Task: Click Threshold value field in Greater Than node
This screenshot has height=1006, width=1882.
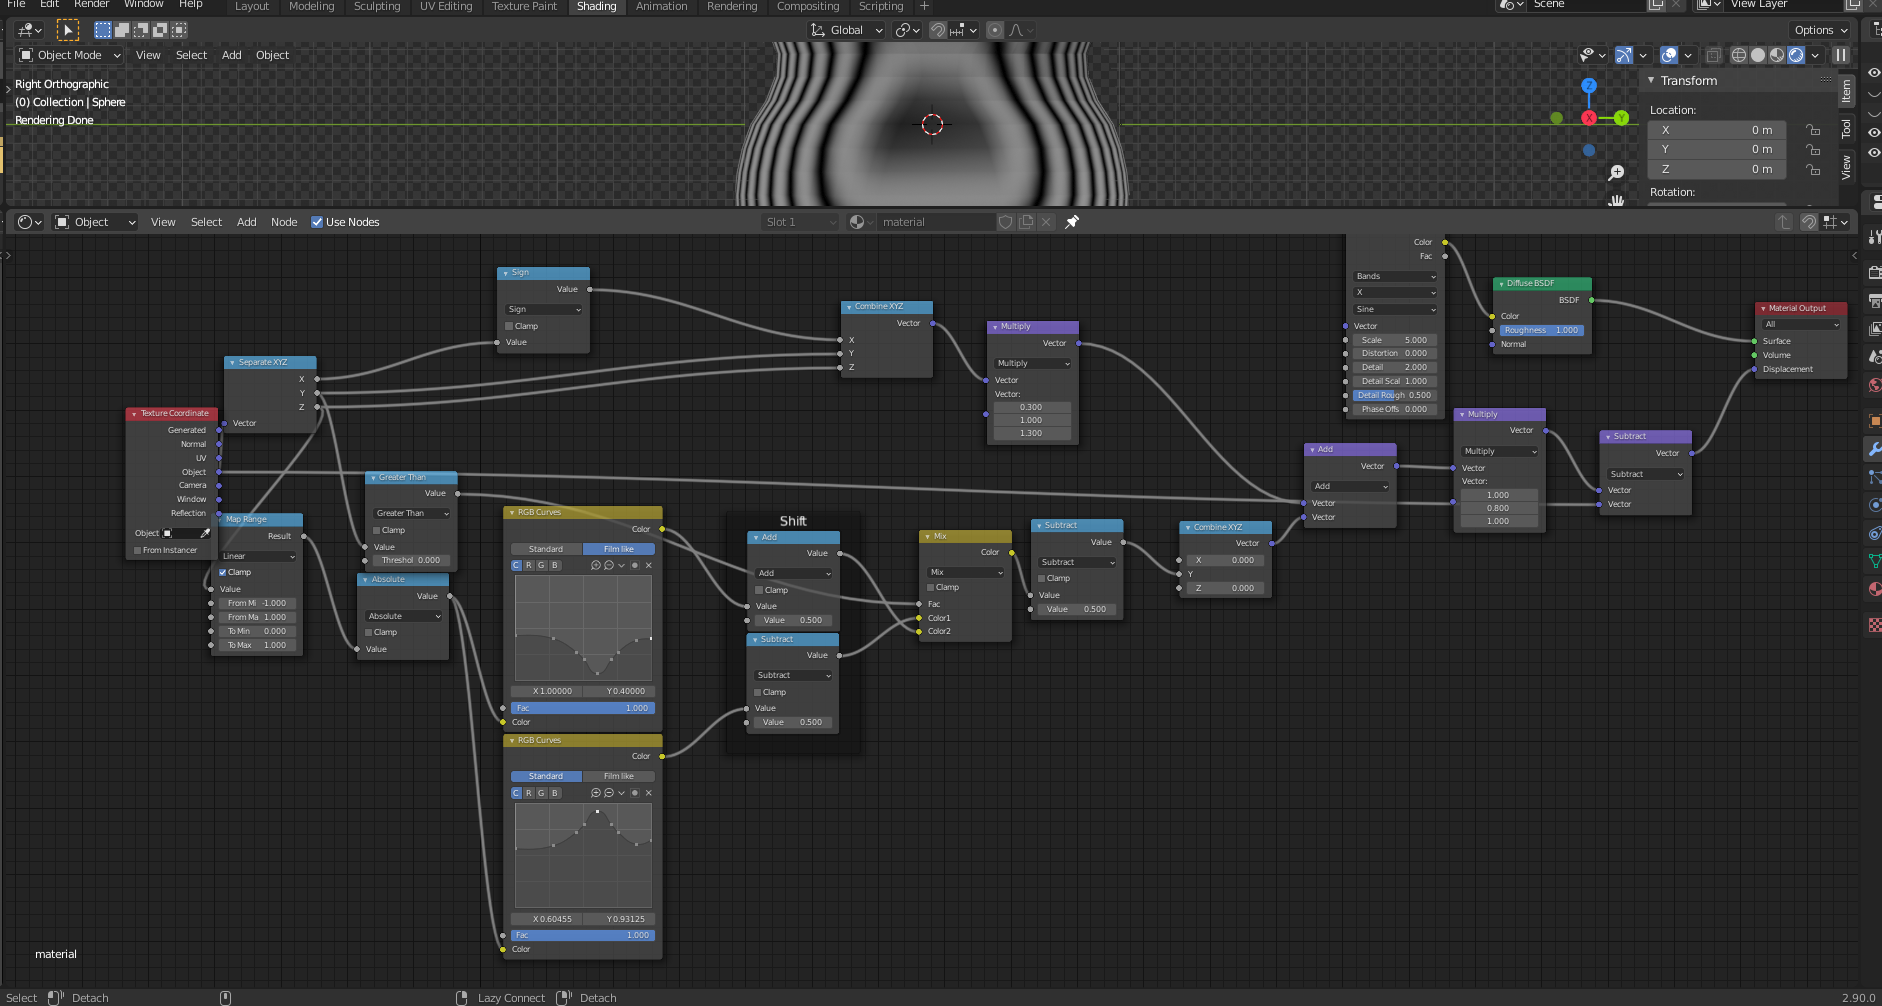Action: (x=411, y=560)
